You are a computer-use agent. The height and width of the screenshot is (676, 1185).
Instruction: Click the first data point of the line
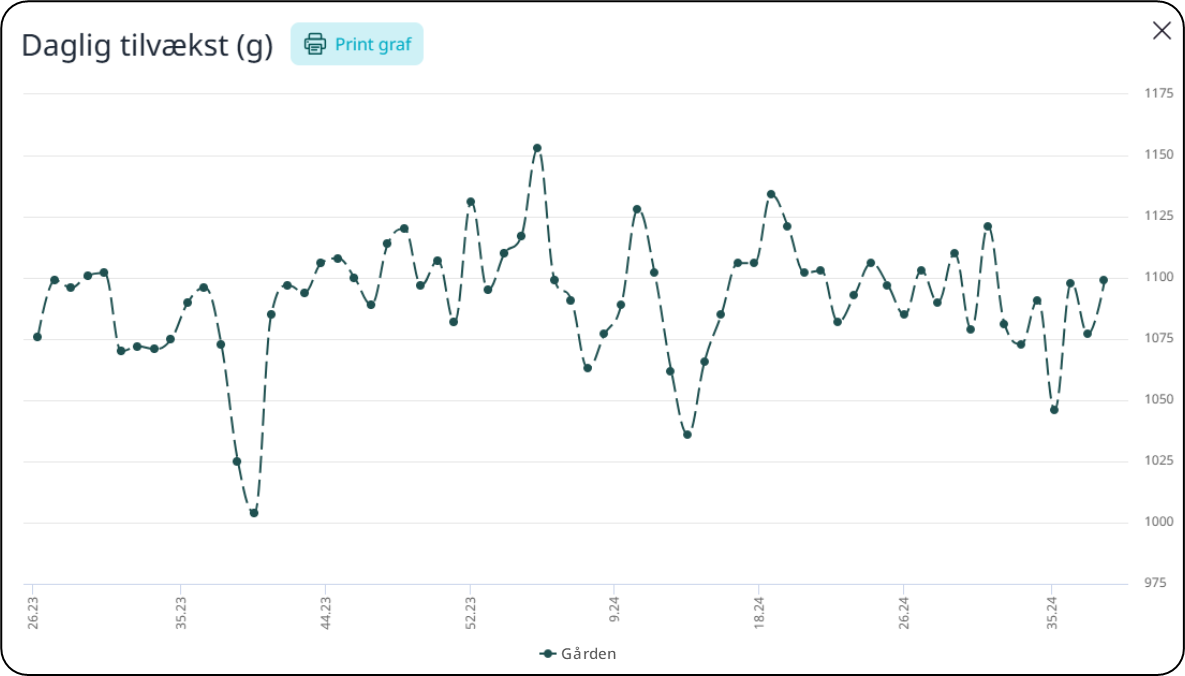pos(37,337)
